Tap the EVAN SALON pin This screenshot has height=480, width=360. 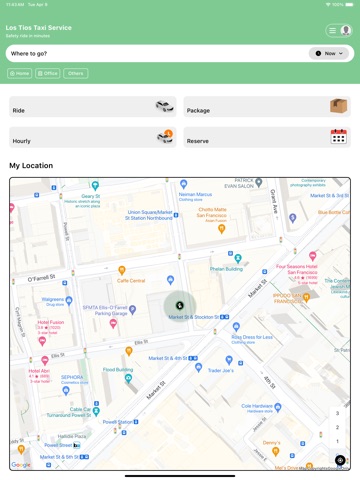point(259,182)
